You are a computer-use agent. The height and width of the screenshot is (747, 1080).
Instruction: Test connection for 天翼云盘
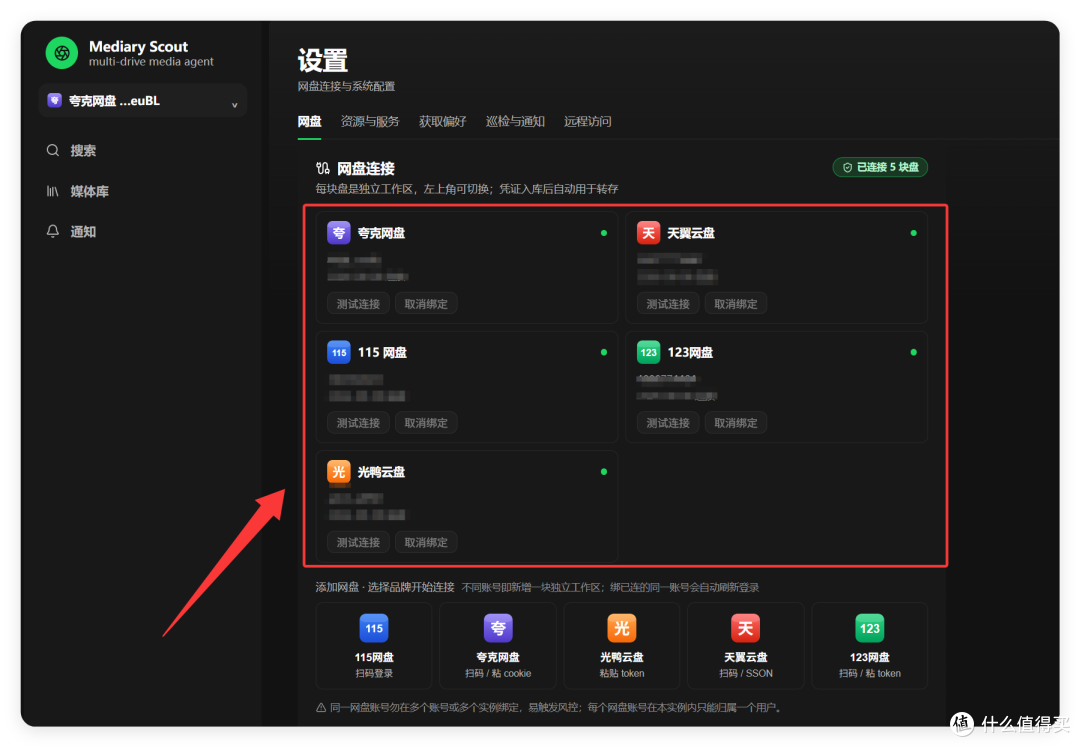pyautogui.click(x=667, y=304)
